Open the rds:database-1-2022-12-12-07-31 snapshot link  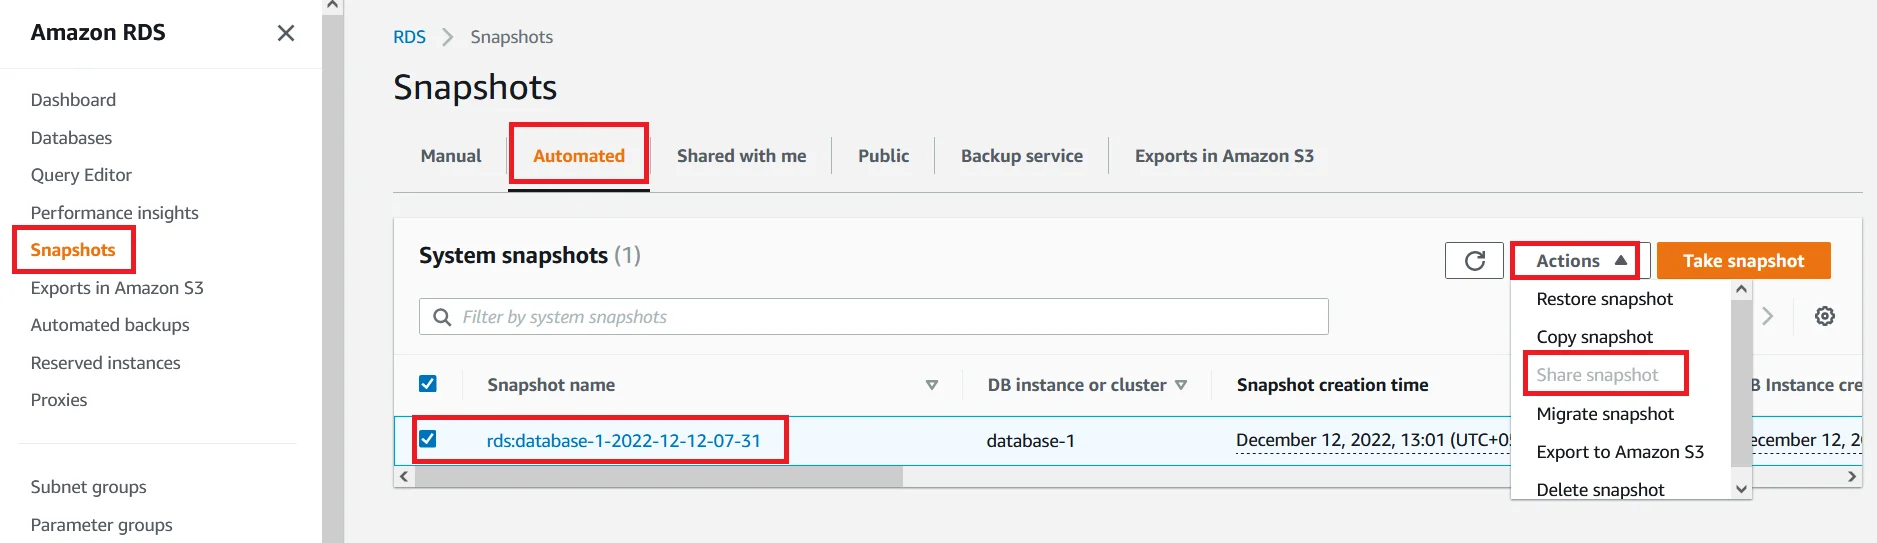pyautogui.click(x=624, y=441)
